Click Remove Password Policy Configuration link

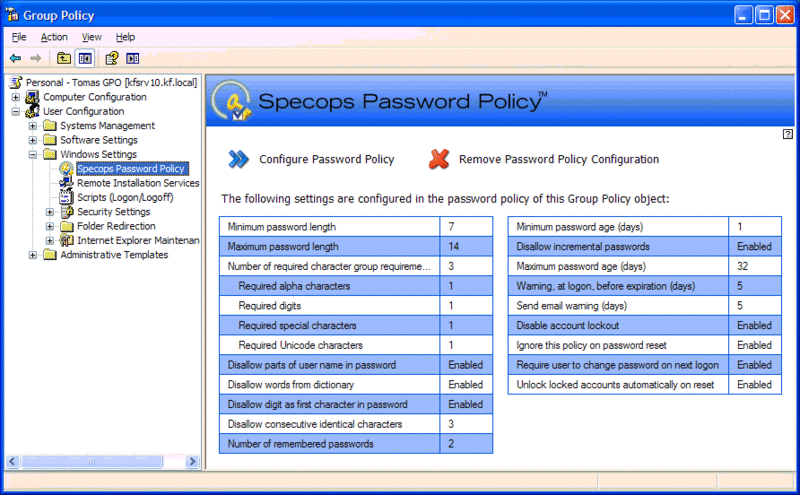click(559, 159)
